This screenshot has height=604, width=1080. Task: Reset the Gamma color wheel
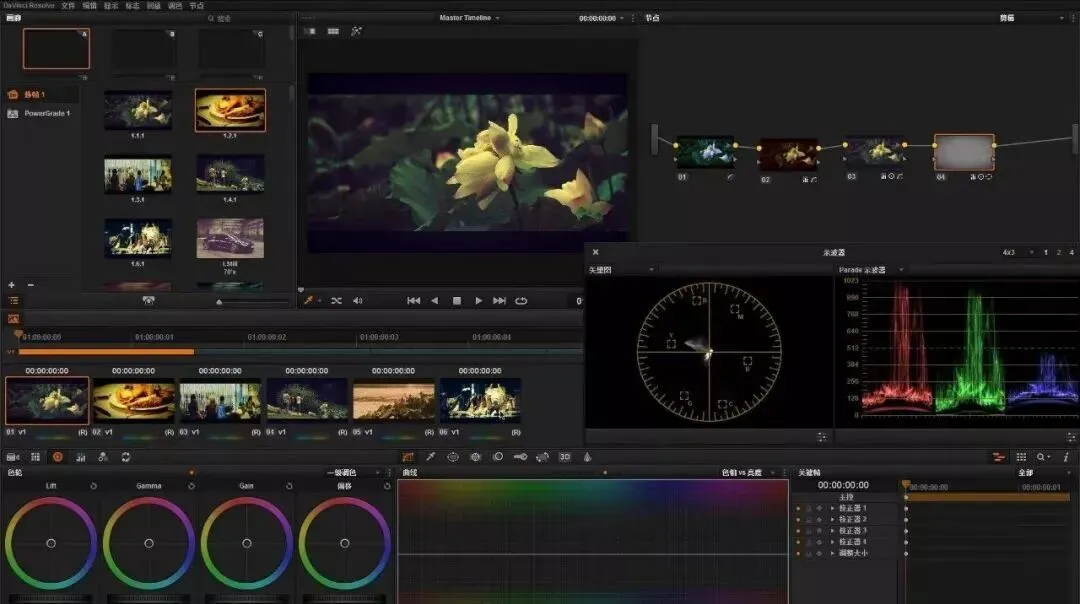(190, 486)
